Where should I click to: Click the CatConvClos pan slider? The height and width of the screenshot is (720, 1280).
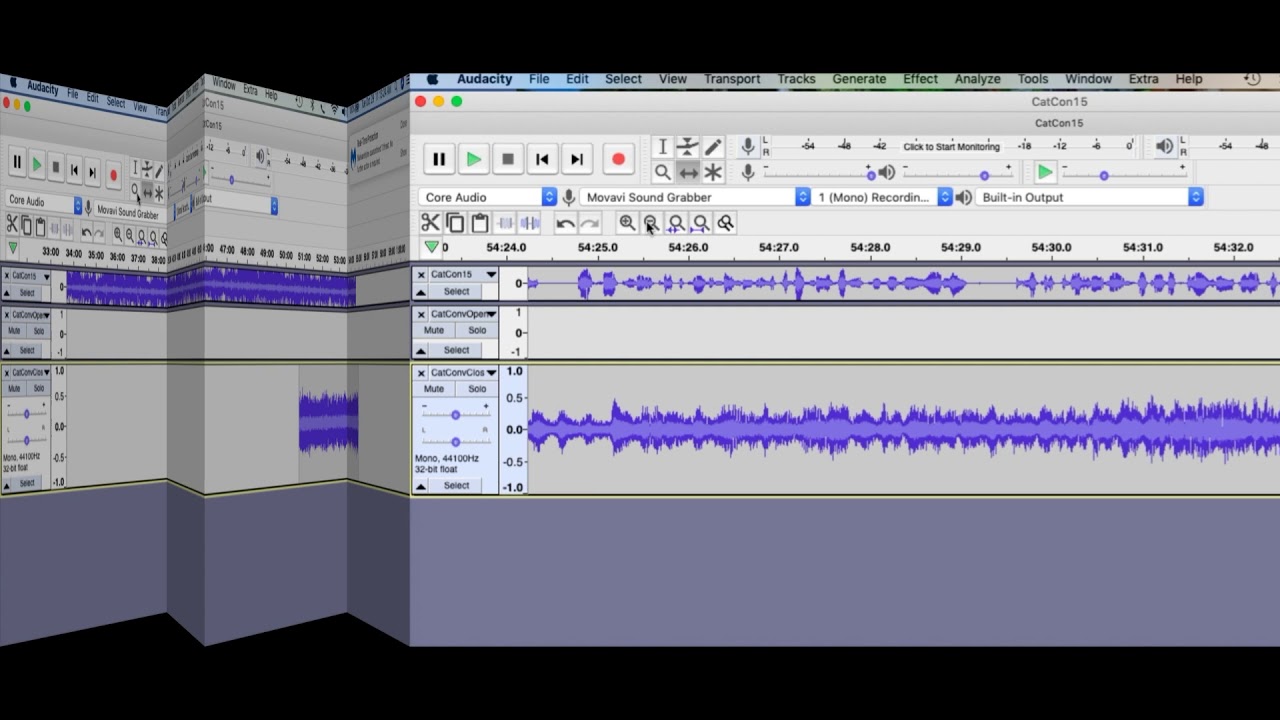pos(455,441)
